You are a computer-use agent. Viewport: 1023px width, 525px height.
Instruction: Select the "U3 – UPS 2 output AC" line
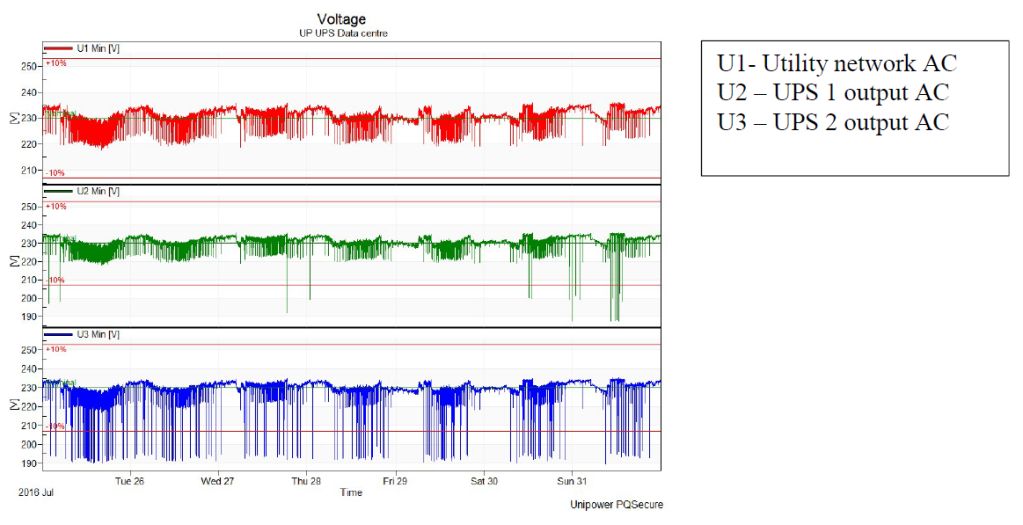point(833,122)
